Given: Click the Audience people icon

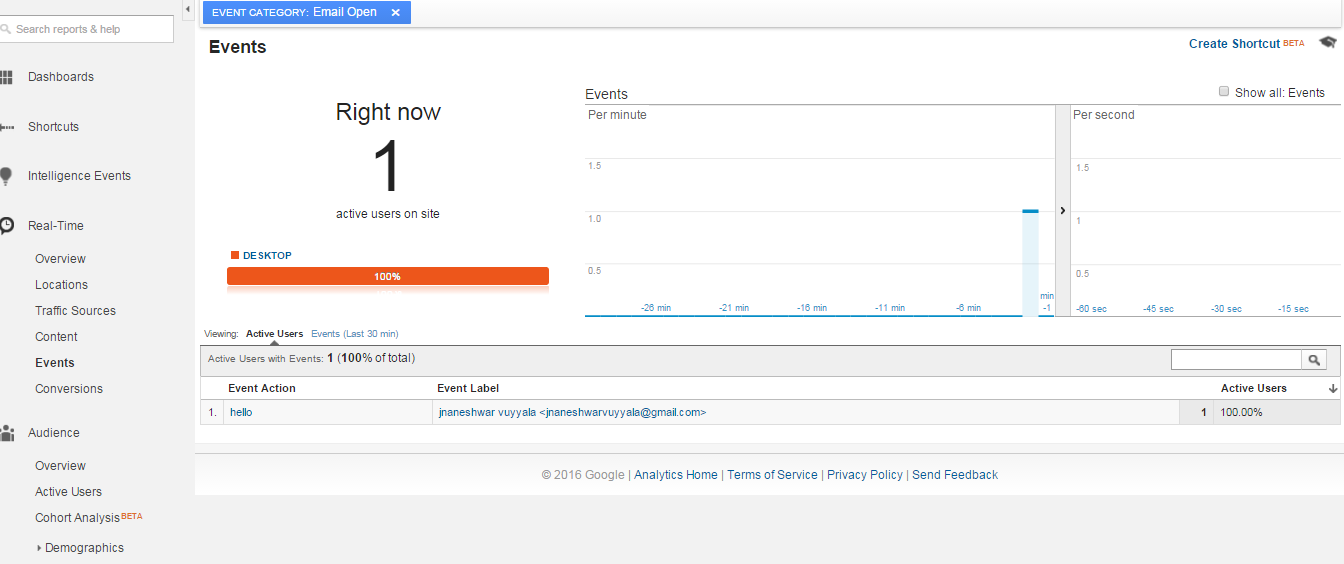Looking at the screenshot, I should click(x=6, y=433).
